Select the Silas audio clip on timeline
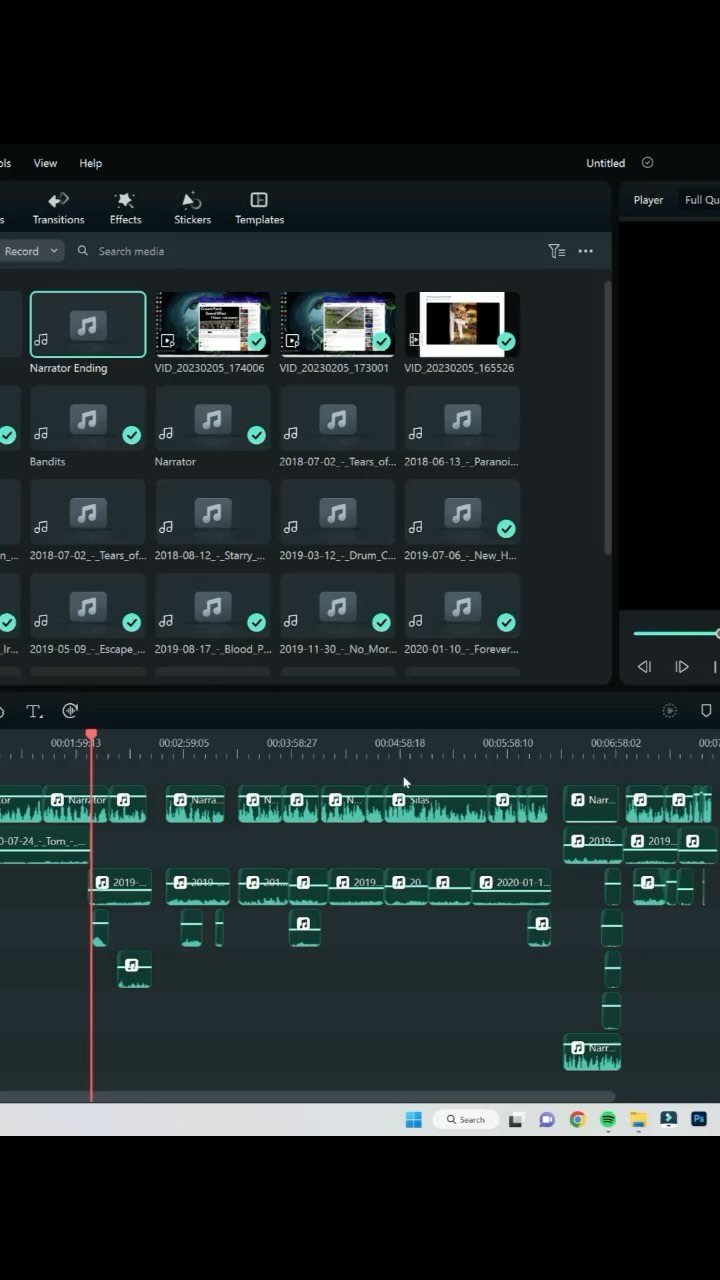The image size is (720, 1280). [x=437, y=805]
